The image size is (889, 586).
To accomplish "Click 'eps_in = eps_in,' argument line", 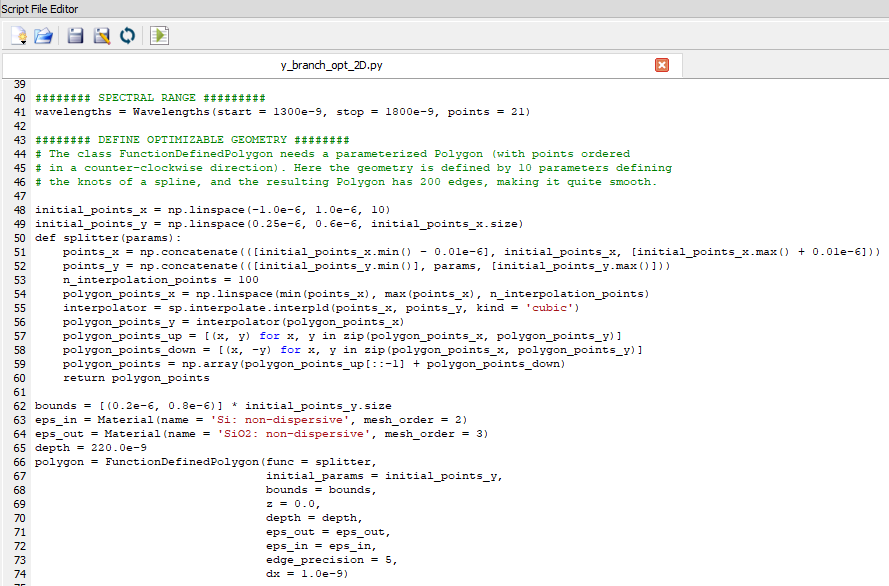I will (x=321, y=545).
